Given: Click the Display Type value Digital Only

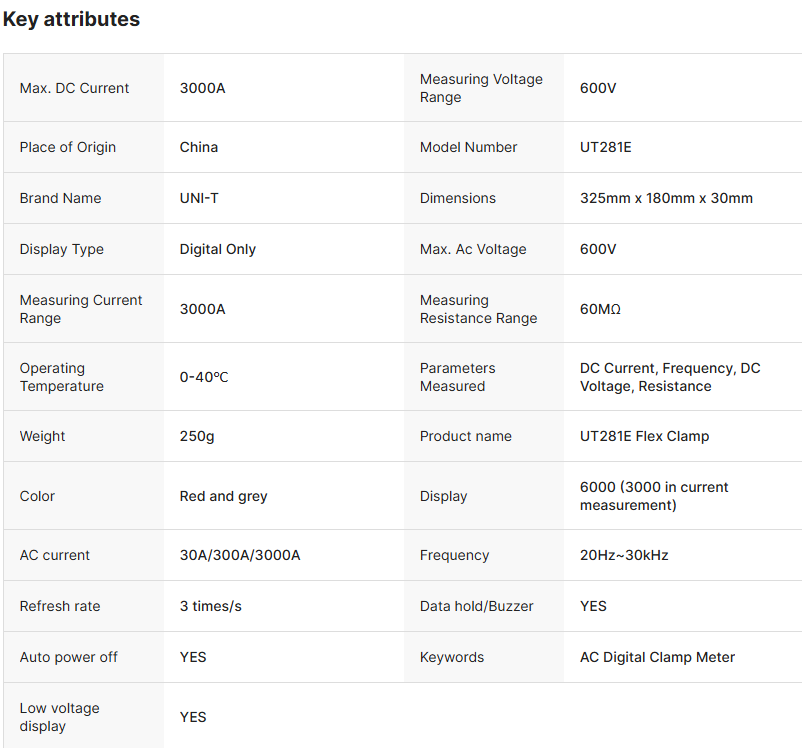Looking at the screenshot, I should click(x=217, y=249).
